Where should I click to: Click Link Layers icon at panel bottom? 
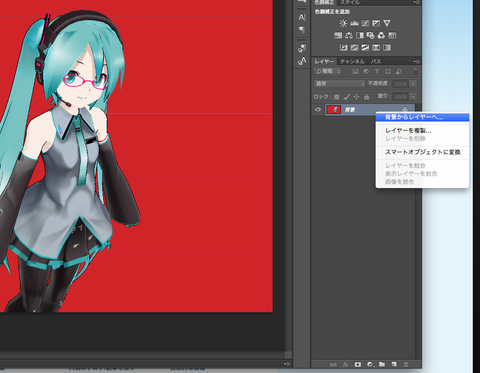tap(333, 364)
